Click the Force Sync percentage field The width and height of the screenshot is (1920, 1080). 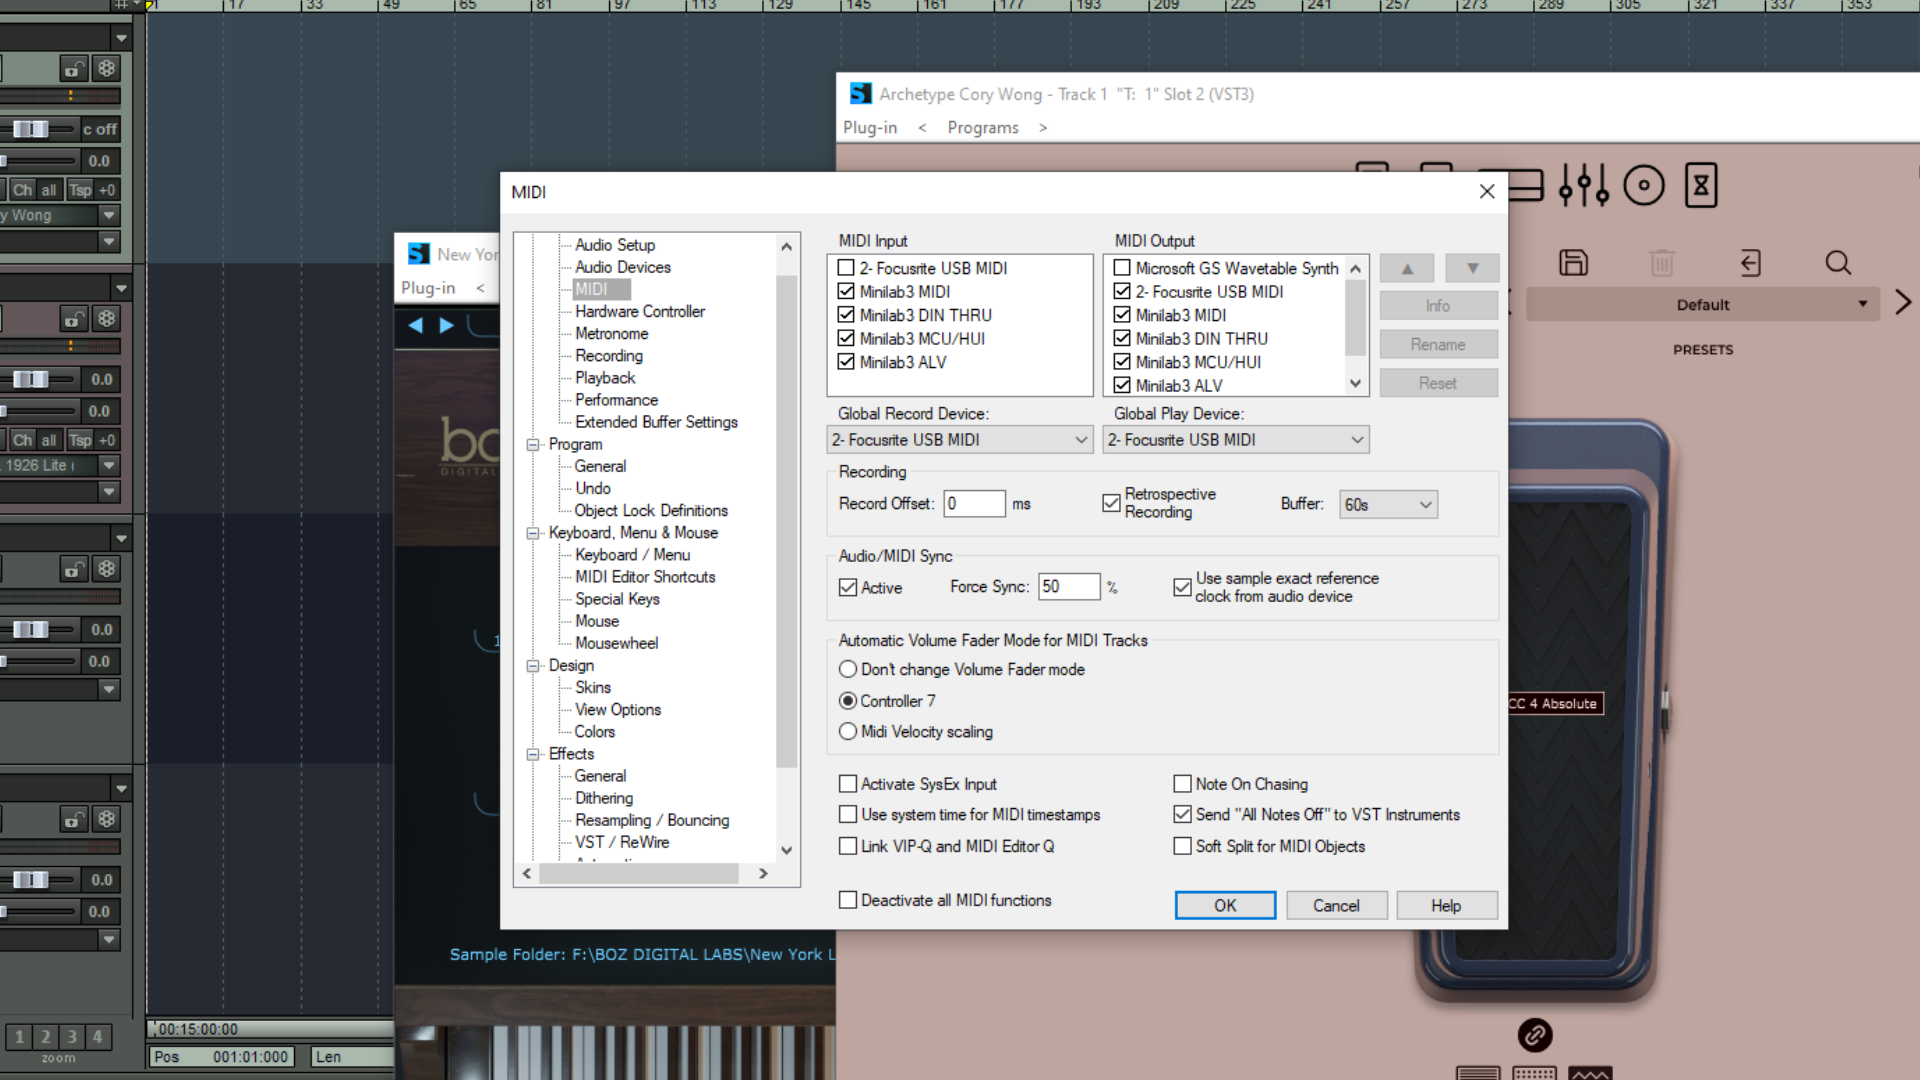click(1069, 587)
